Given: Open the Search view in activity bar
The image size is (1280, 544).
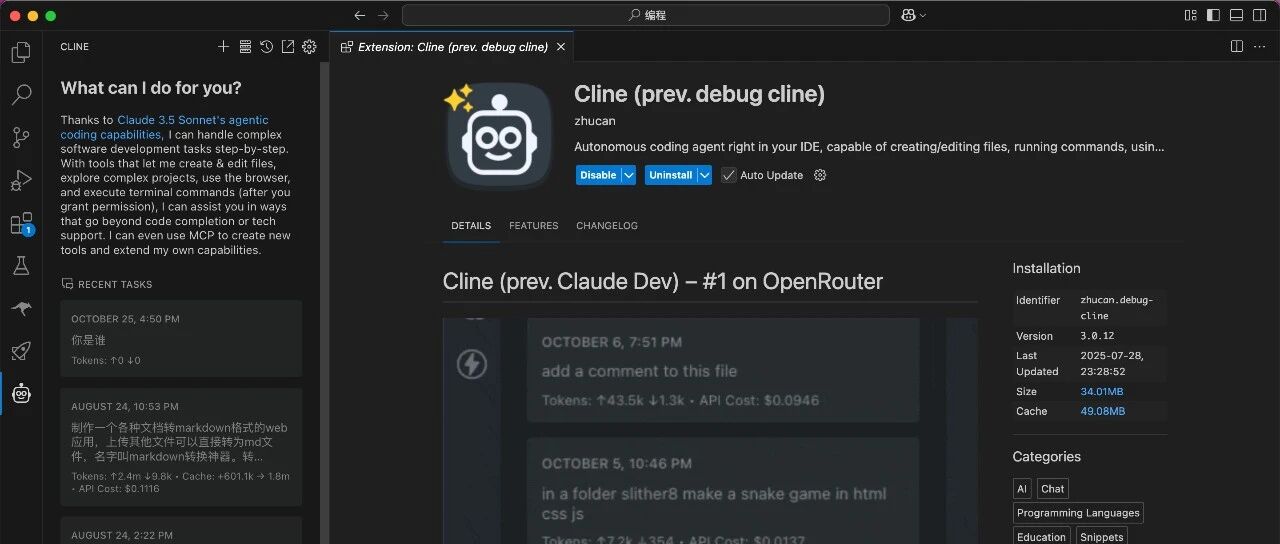Looking at the screenshot, I should tap(21, 95).
